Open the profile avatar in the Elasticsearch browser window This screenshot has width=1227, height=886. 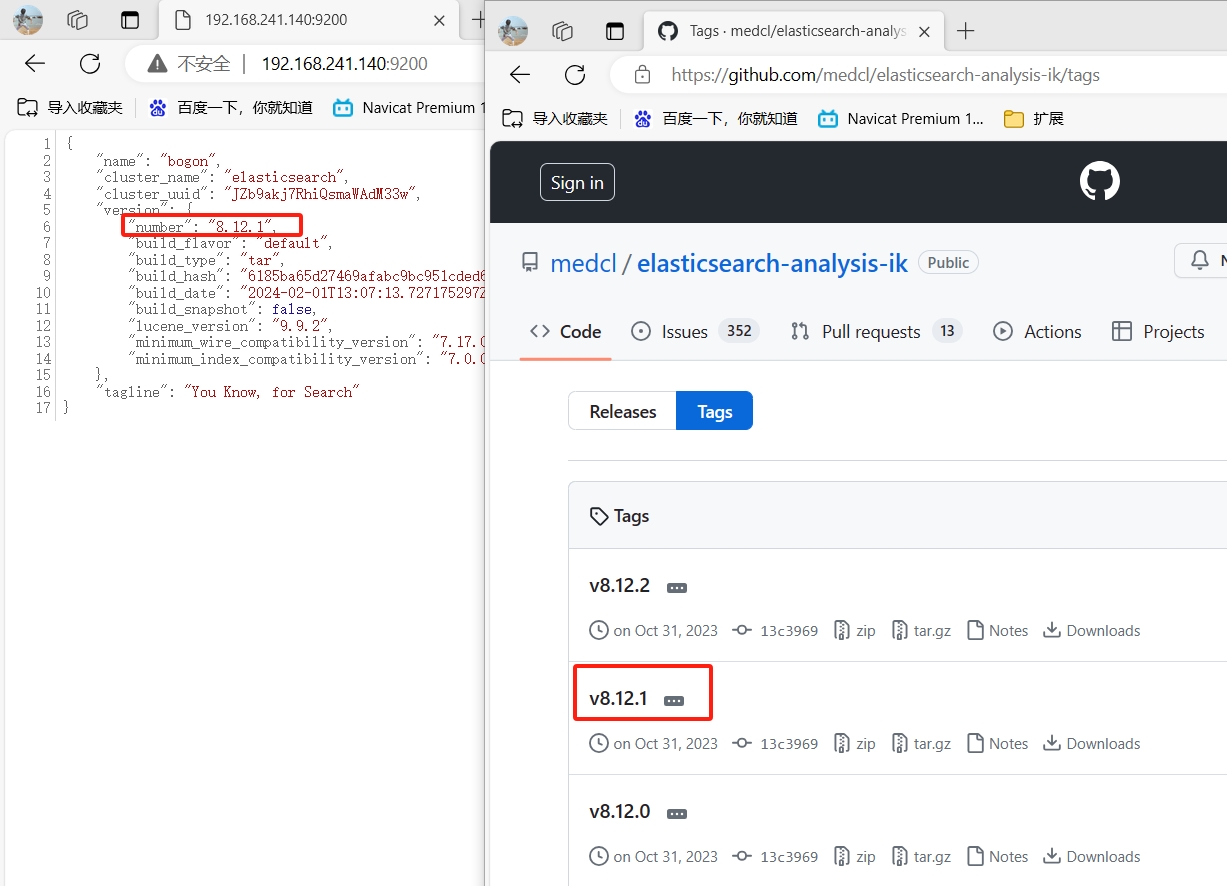tap(28, 20)
